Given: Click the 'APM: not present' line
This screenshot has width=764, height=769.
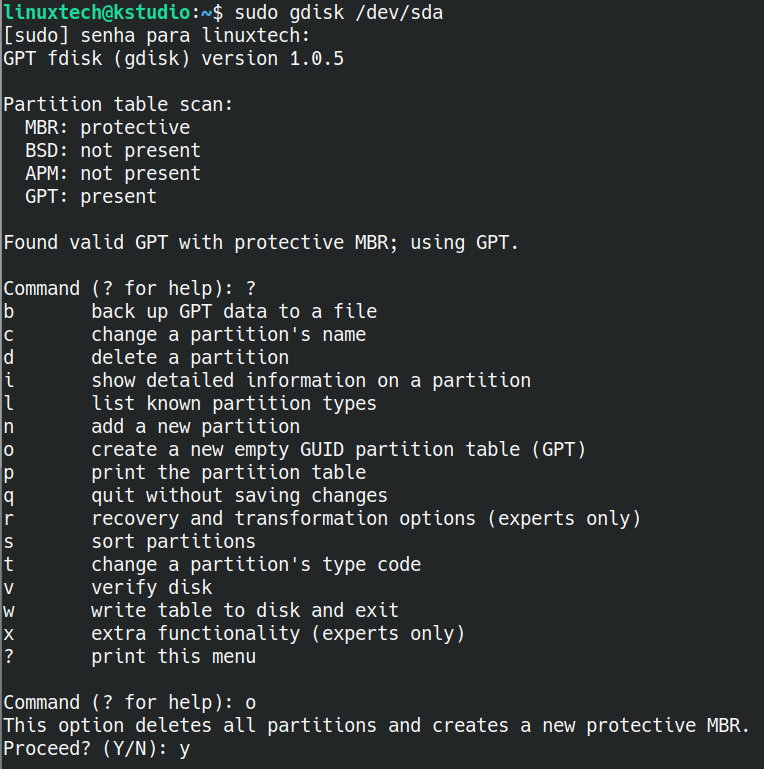Looking at the screenshot, I should pos(113,174).
